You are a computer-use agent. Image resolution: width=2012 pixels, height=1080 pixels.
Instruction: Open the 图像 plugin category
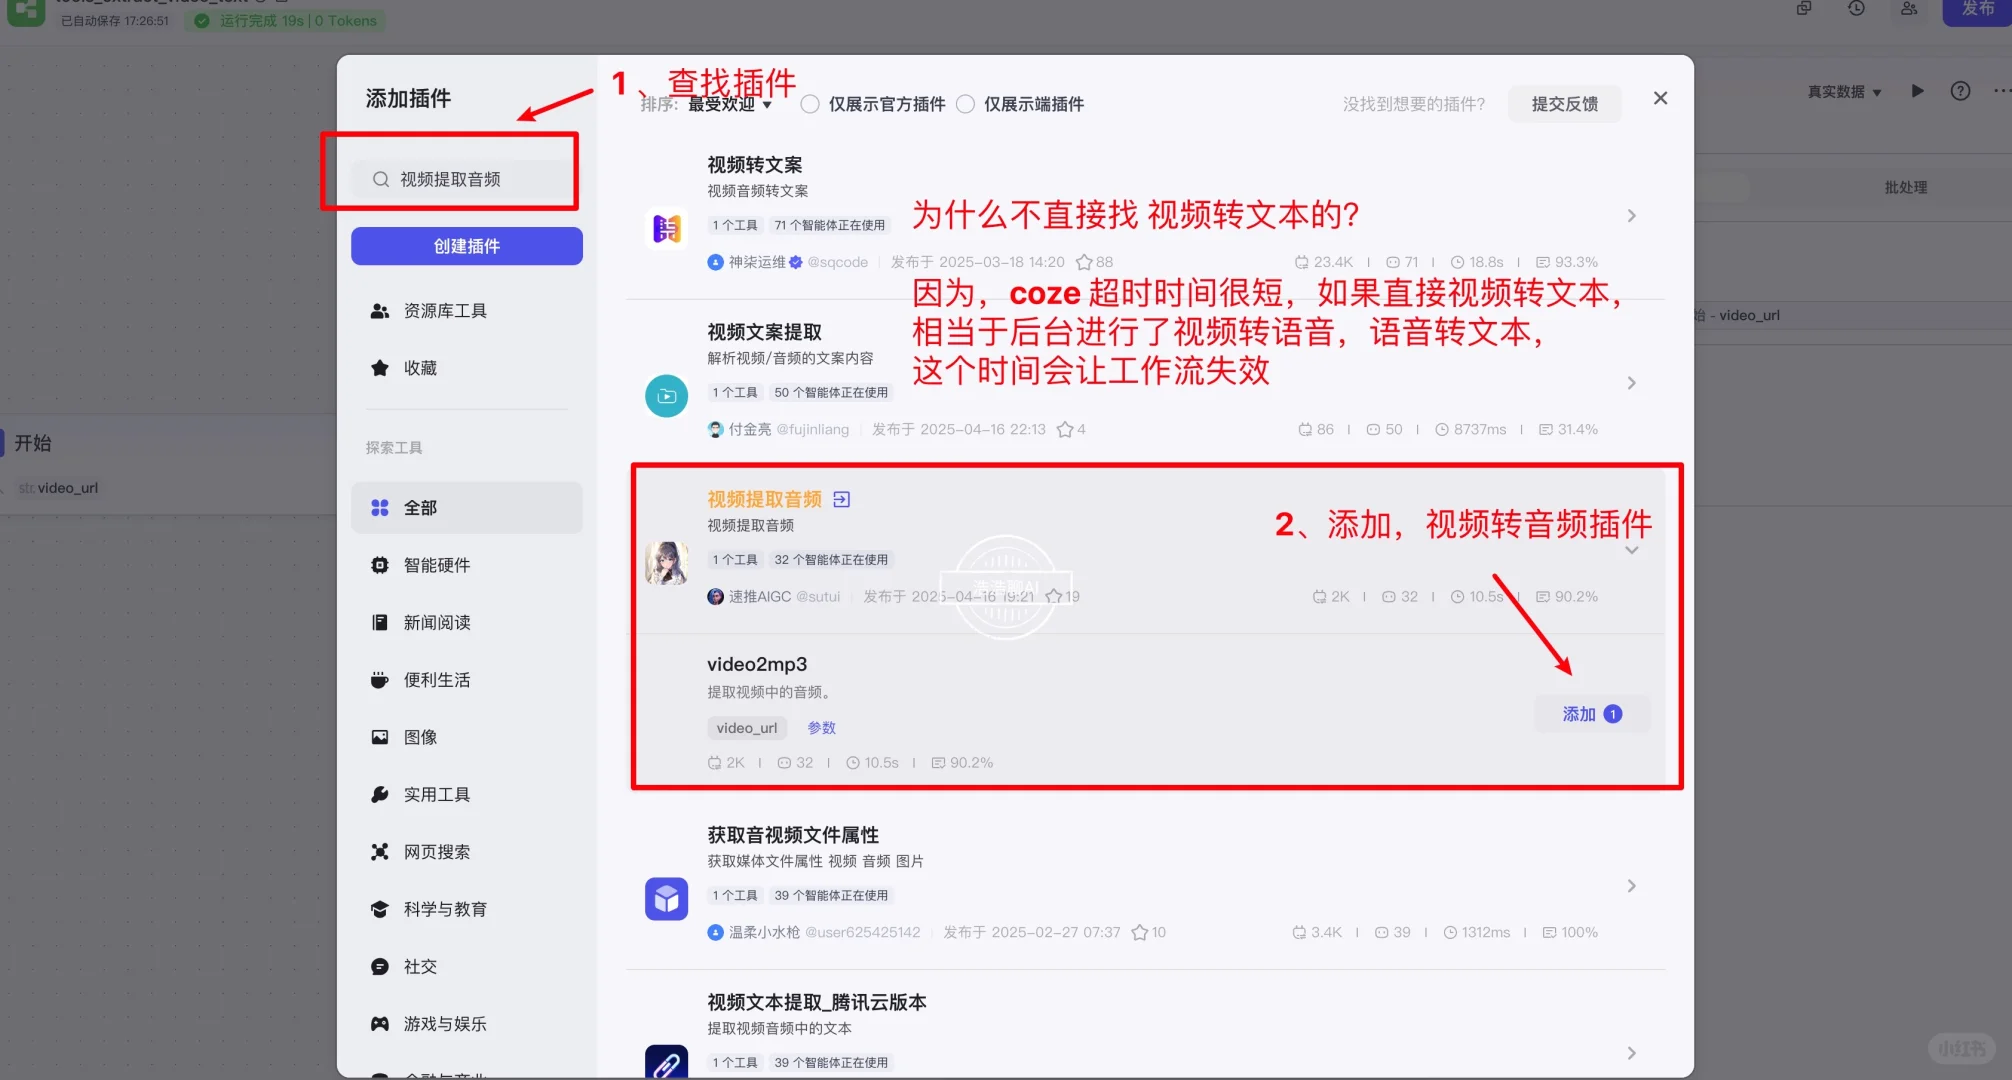coord(420,736)
